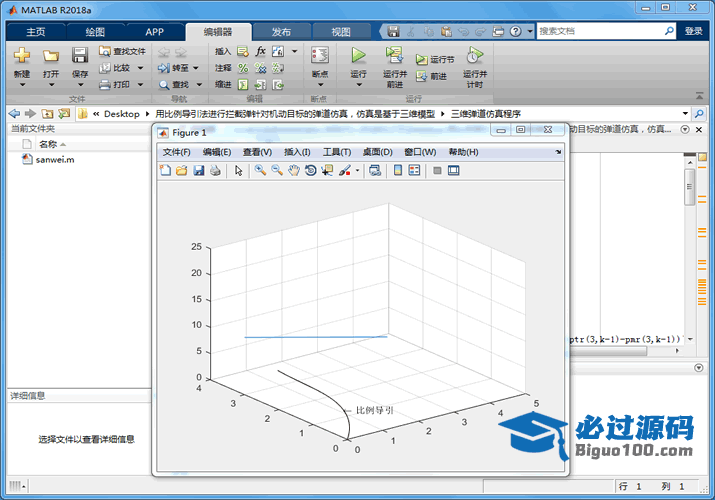The width and height of the screenshot is (715, 500).
Task: Sort by the 名称 column header
Action: point(48,144)
